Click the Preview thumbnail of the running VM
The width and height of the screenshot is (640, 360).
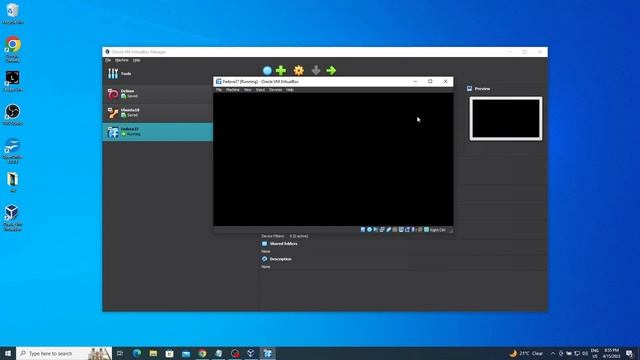point(506,118)
